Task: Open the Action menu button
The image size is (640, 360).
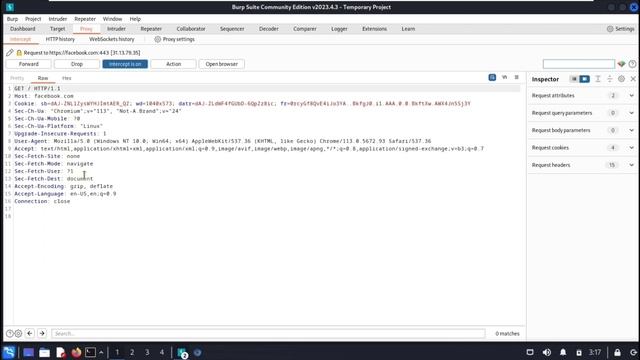Action: point(173,64)
